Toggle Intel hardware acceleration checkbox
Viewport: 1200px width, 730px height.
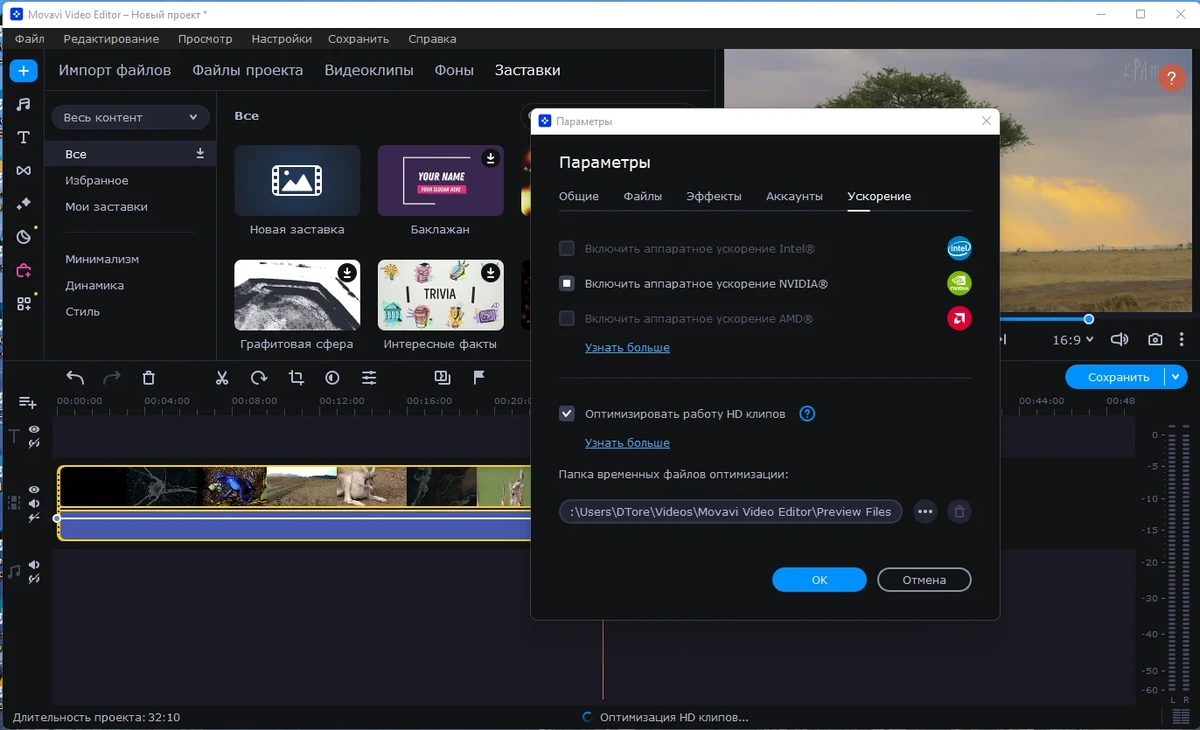(x=567, y=248)
